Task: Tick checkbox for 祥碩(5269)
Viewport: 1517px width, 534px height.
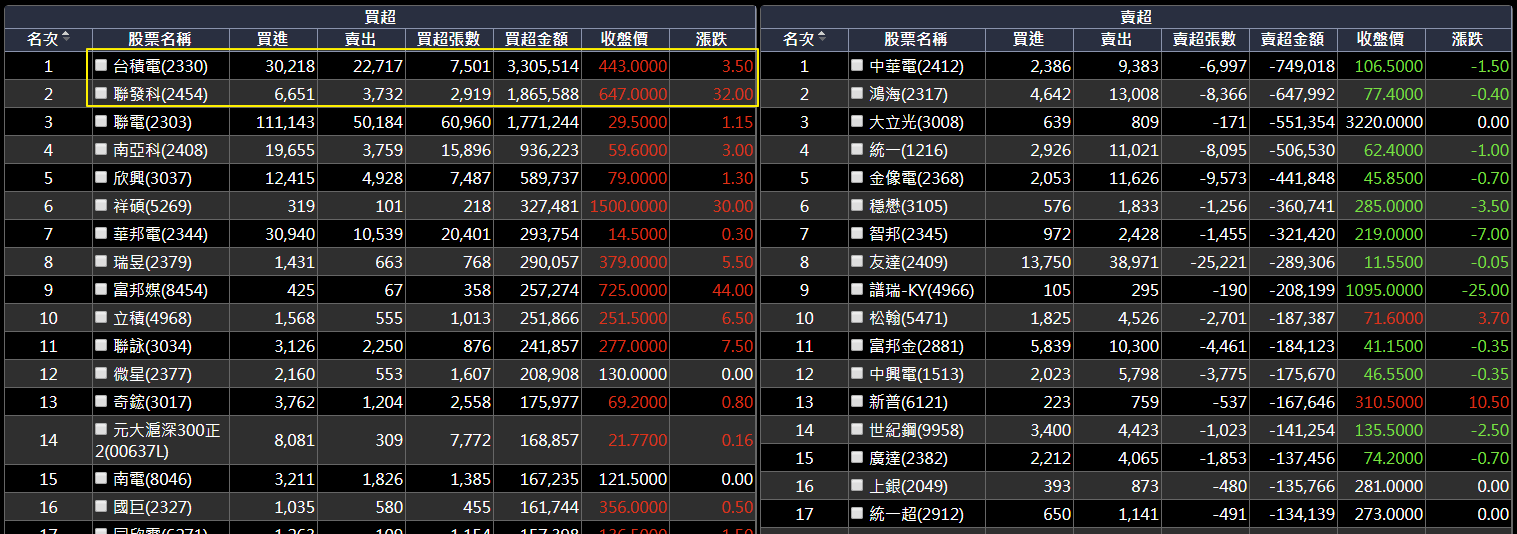Action: (x=101, y=205)
